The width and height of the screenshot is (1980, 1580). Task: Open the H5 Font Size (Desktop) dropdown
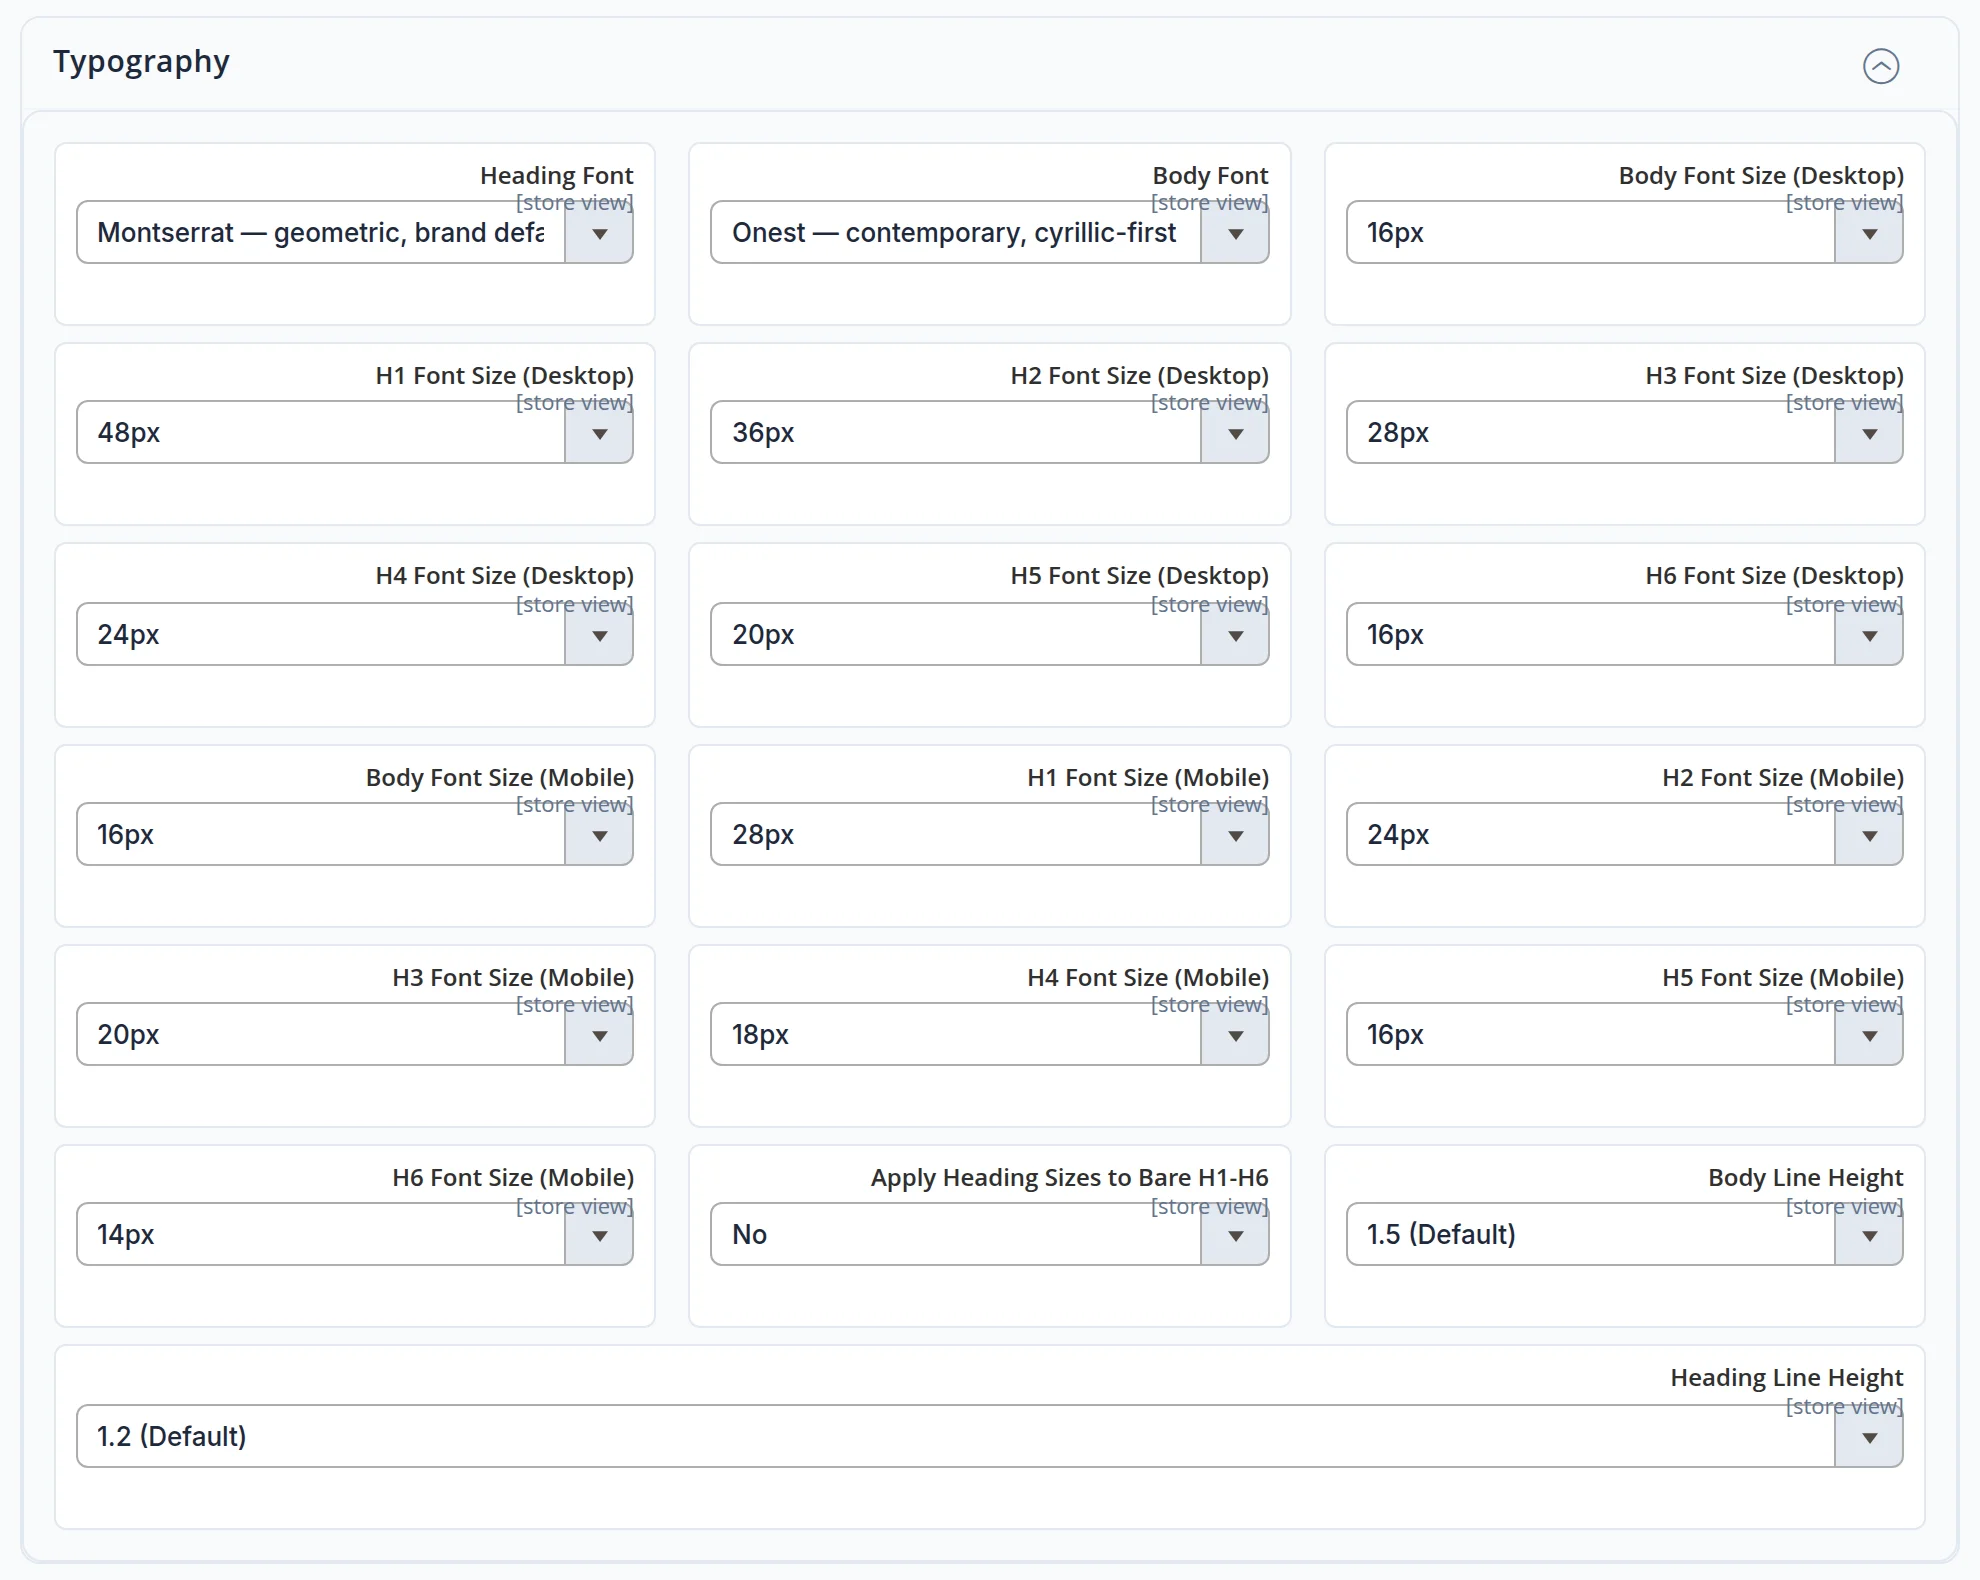(x=990, y=634)
